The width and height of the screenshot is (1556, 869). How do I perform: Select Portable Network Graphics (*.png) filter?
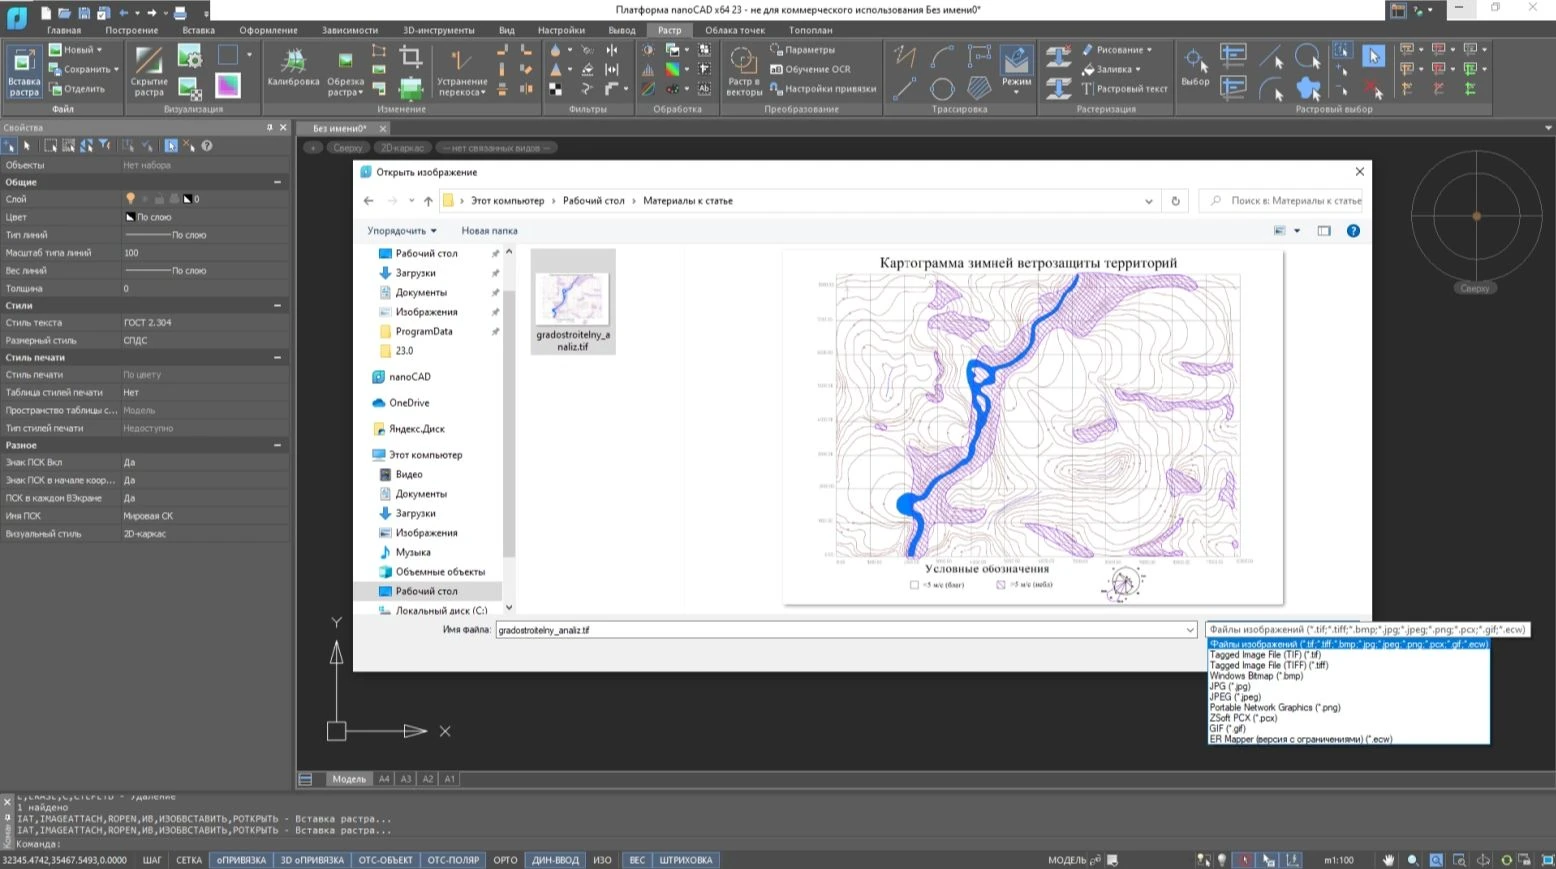tap(1274, 707)
